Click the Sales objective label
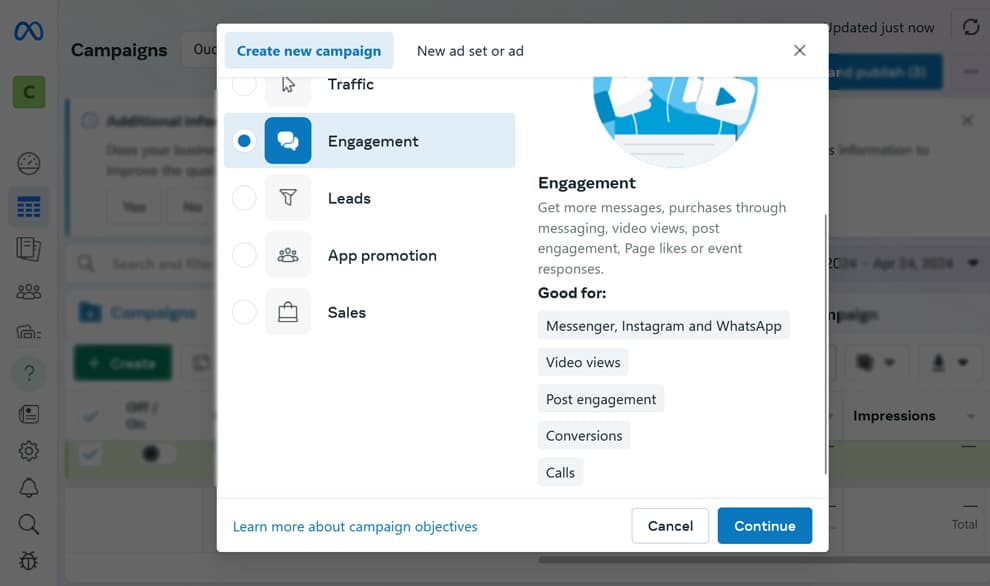990x586 pixels. point(347,313)
